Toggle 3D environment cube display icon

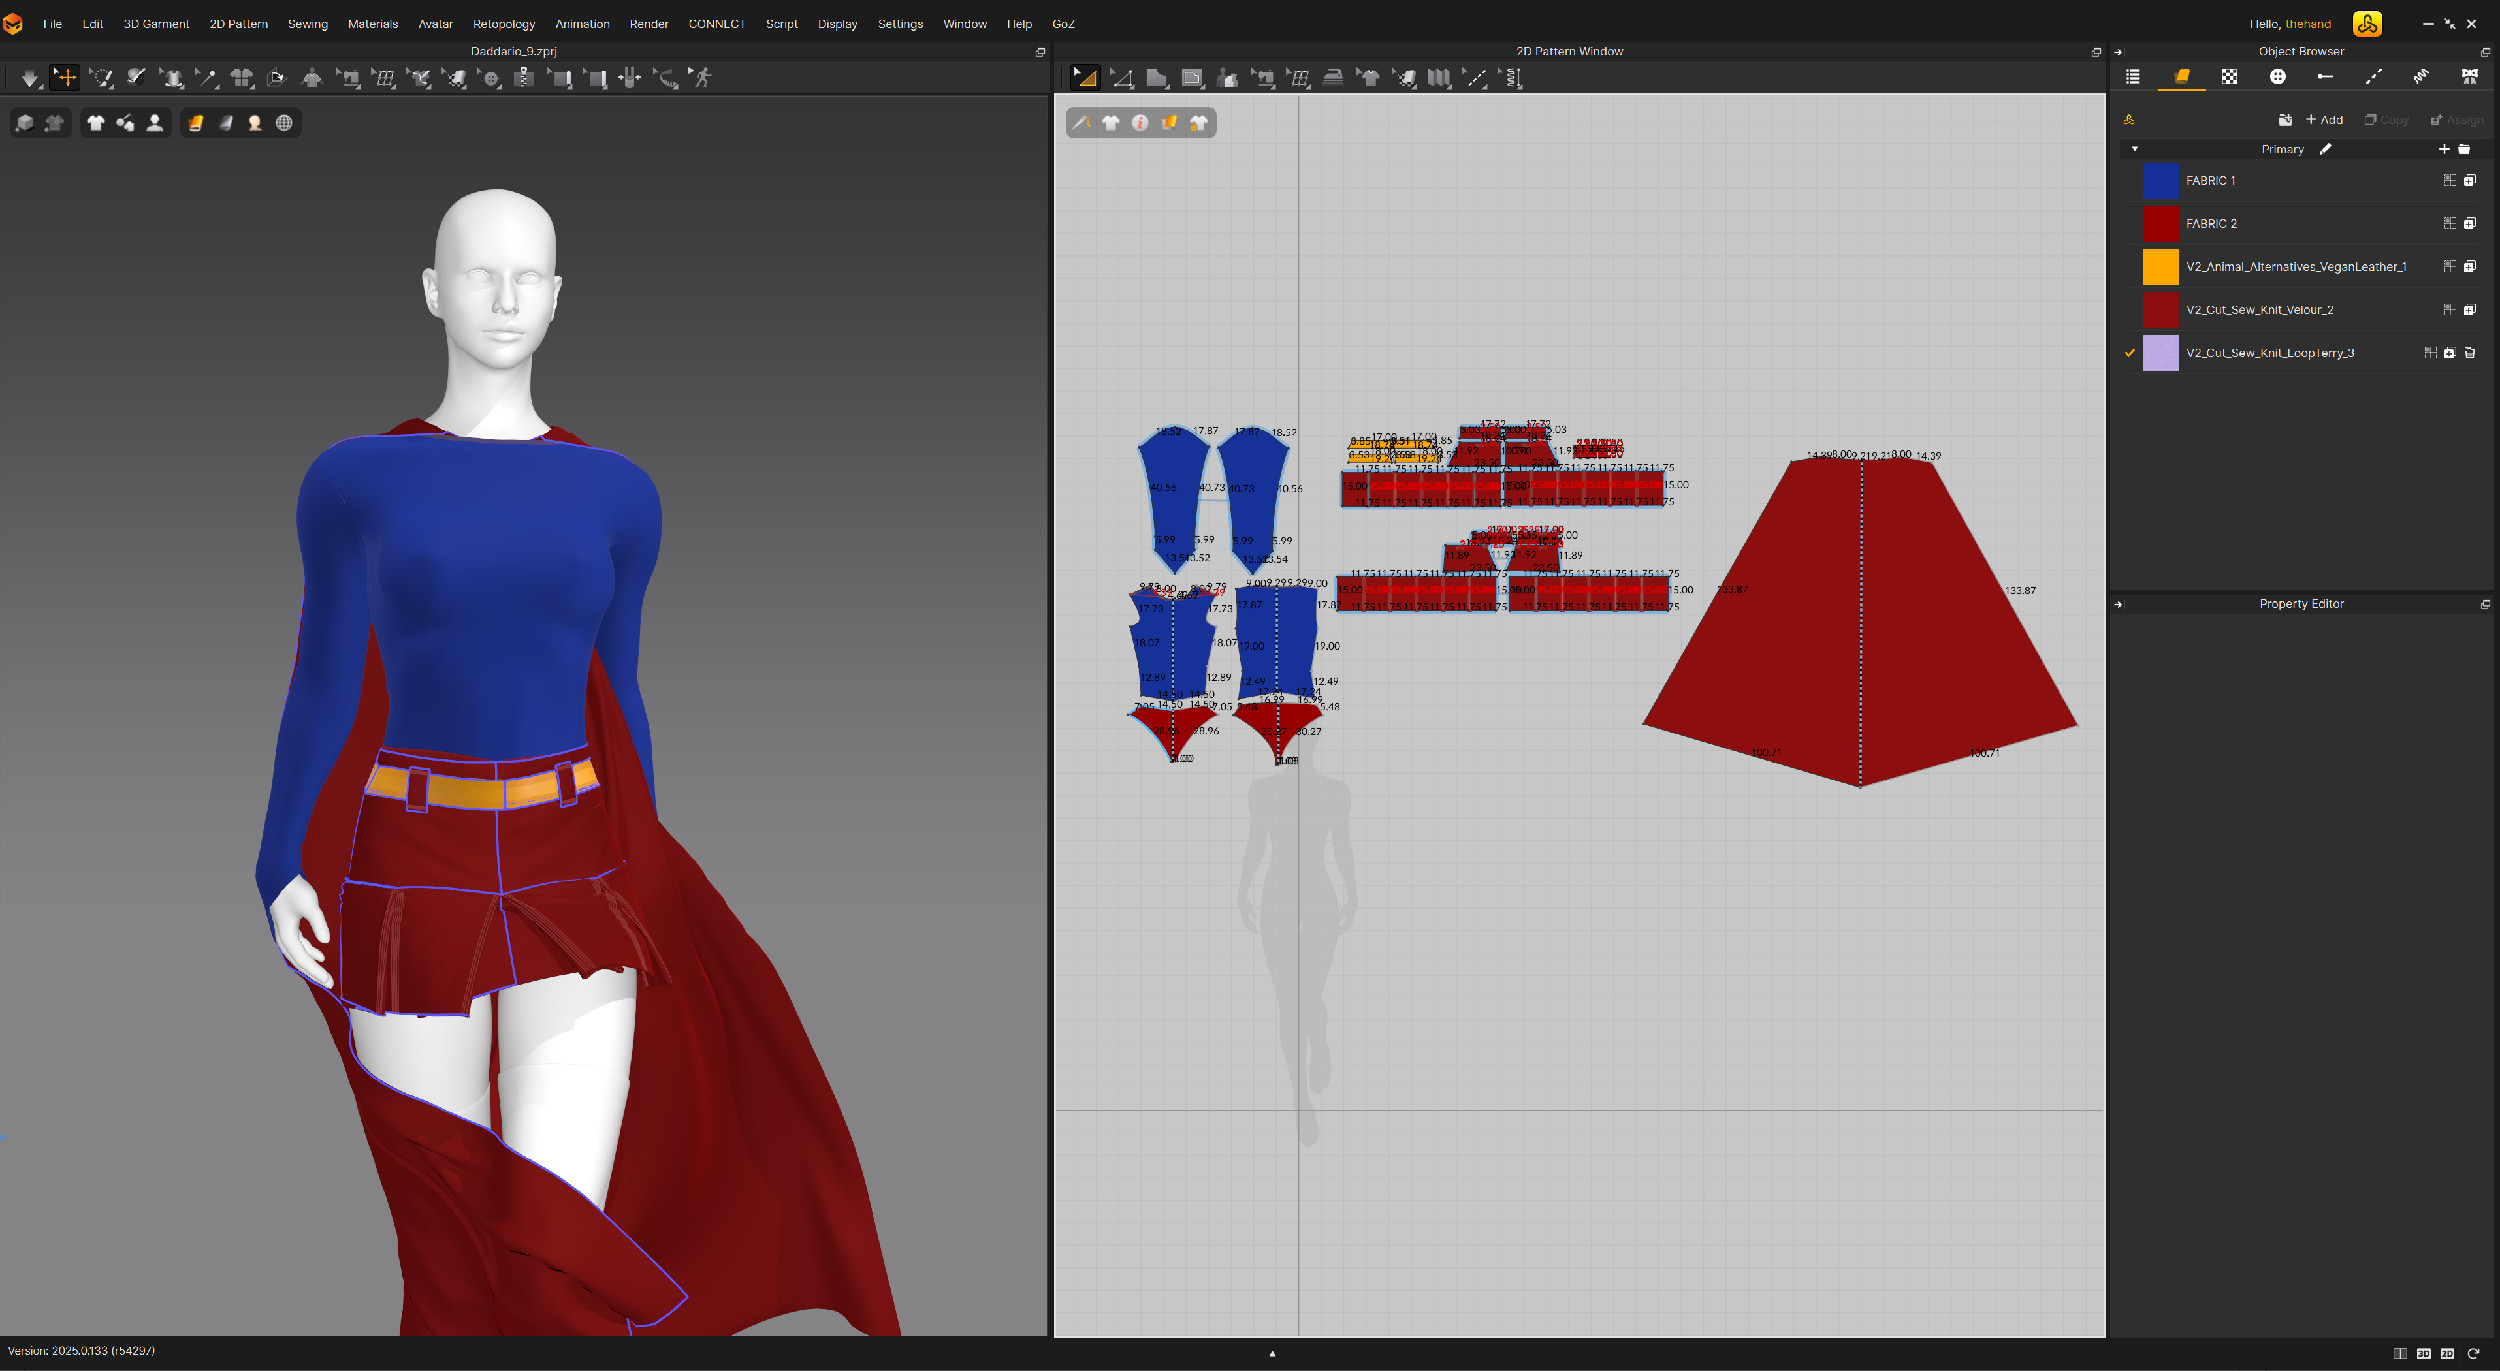[25, 123]
